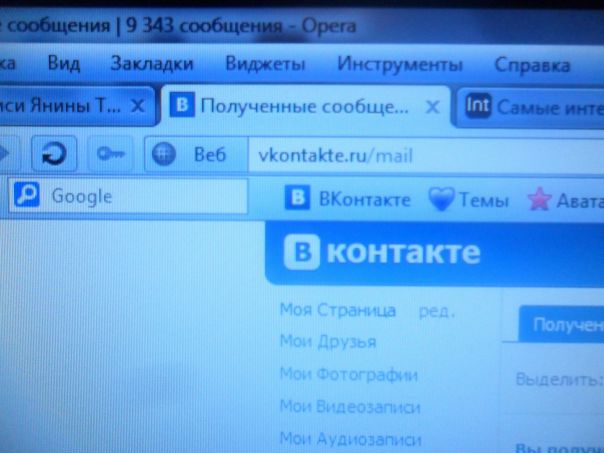The width and height of the screenshot is (604, 453).
Task: Click the reload page icon
Action: pos(54,154)
